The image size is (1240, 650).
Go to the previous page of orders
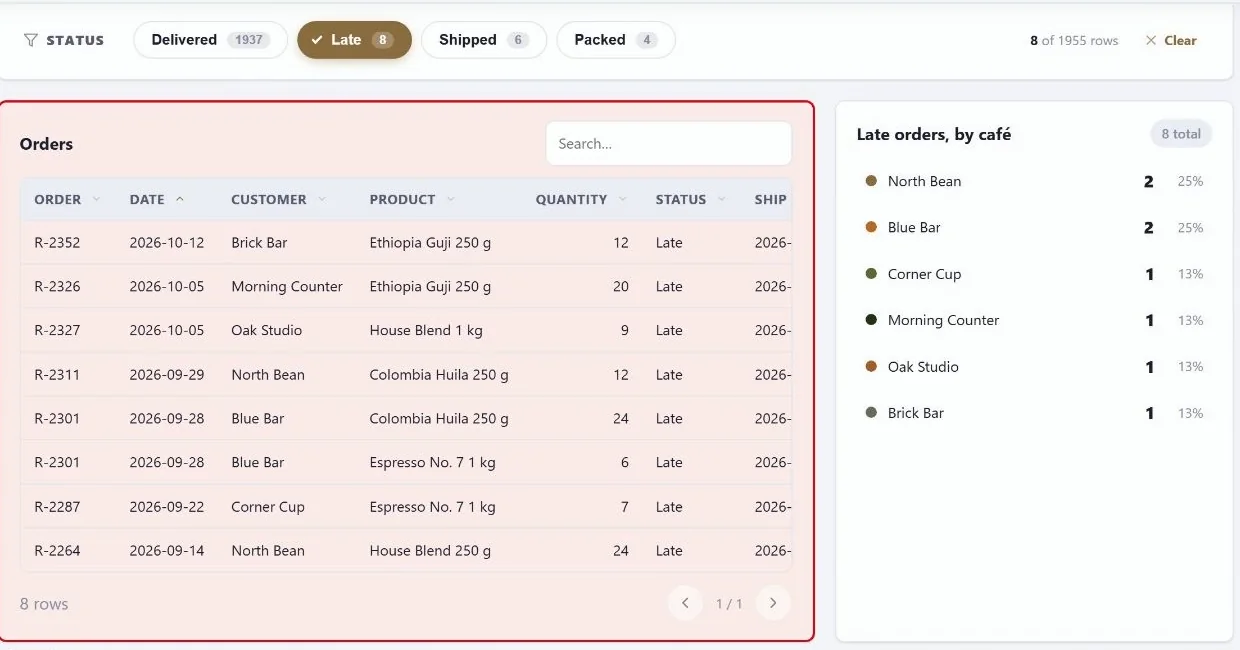pos(685,603)
